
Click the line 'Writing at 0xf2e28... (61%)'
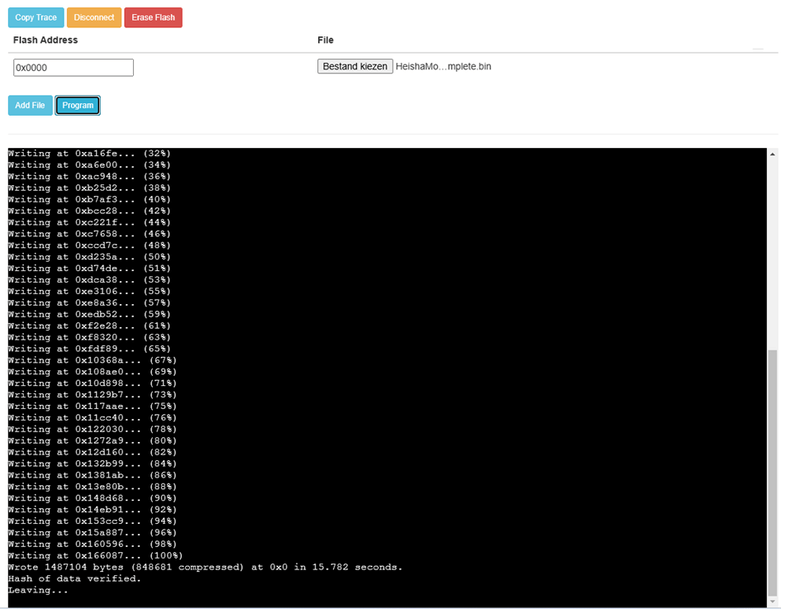coord(89,326)
